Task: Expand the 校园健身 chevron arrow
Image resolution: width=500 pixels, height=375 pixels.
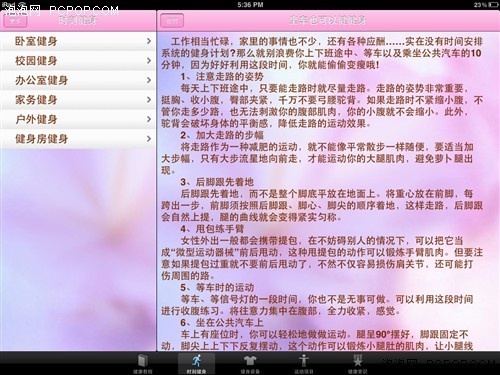Action: (x=149, y=61)
